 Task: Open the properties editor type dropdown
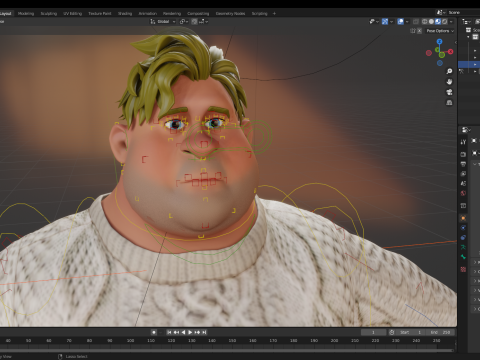click(x=466, y=129)
